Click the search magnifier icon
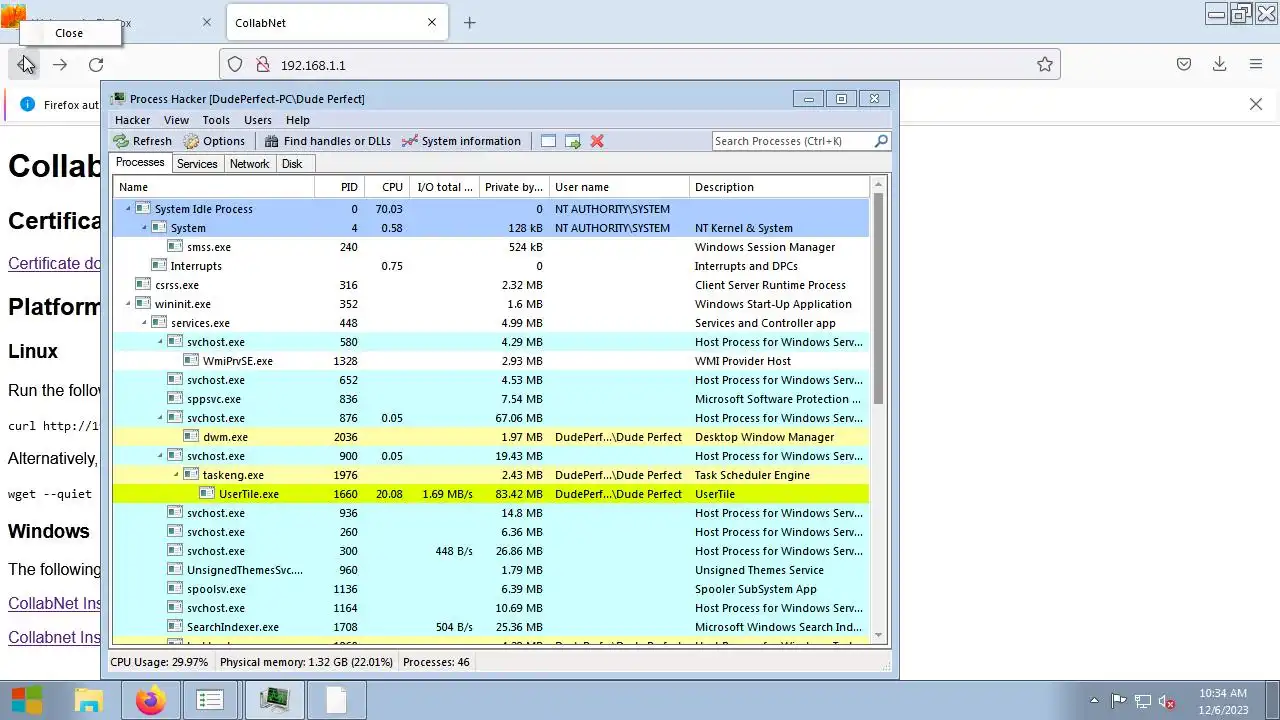The height and width of the screenshot is (720, 1280). 881,141
